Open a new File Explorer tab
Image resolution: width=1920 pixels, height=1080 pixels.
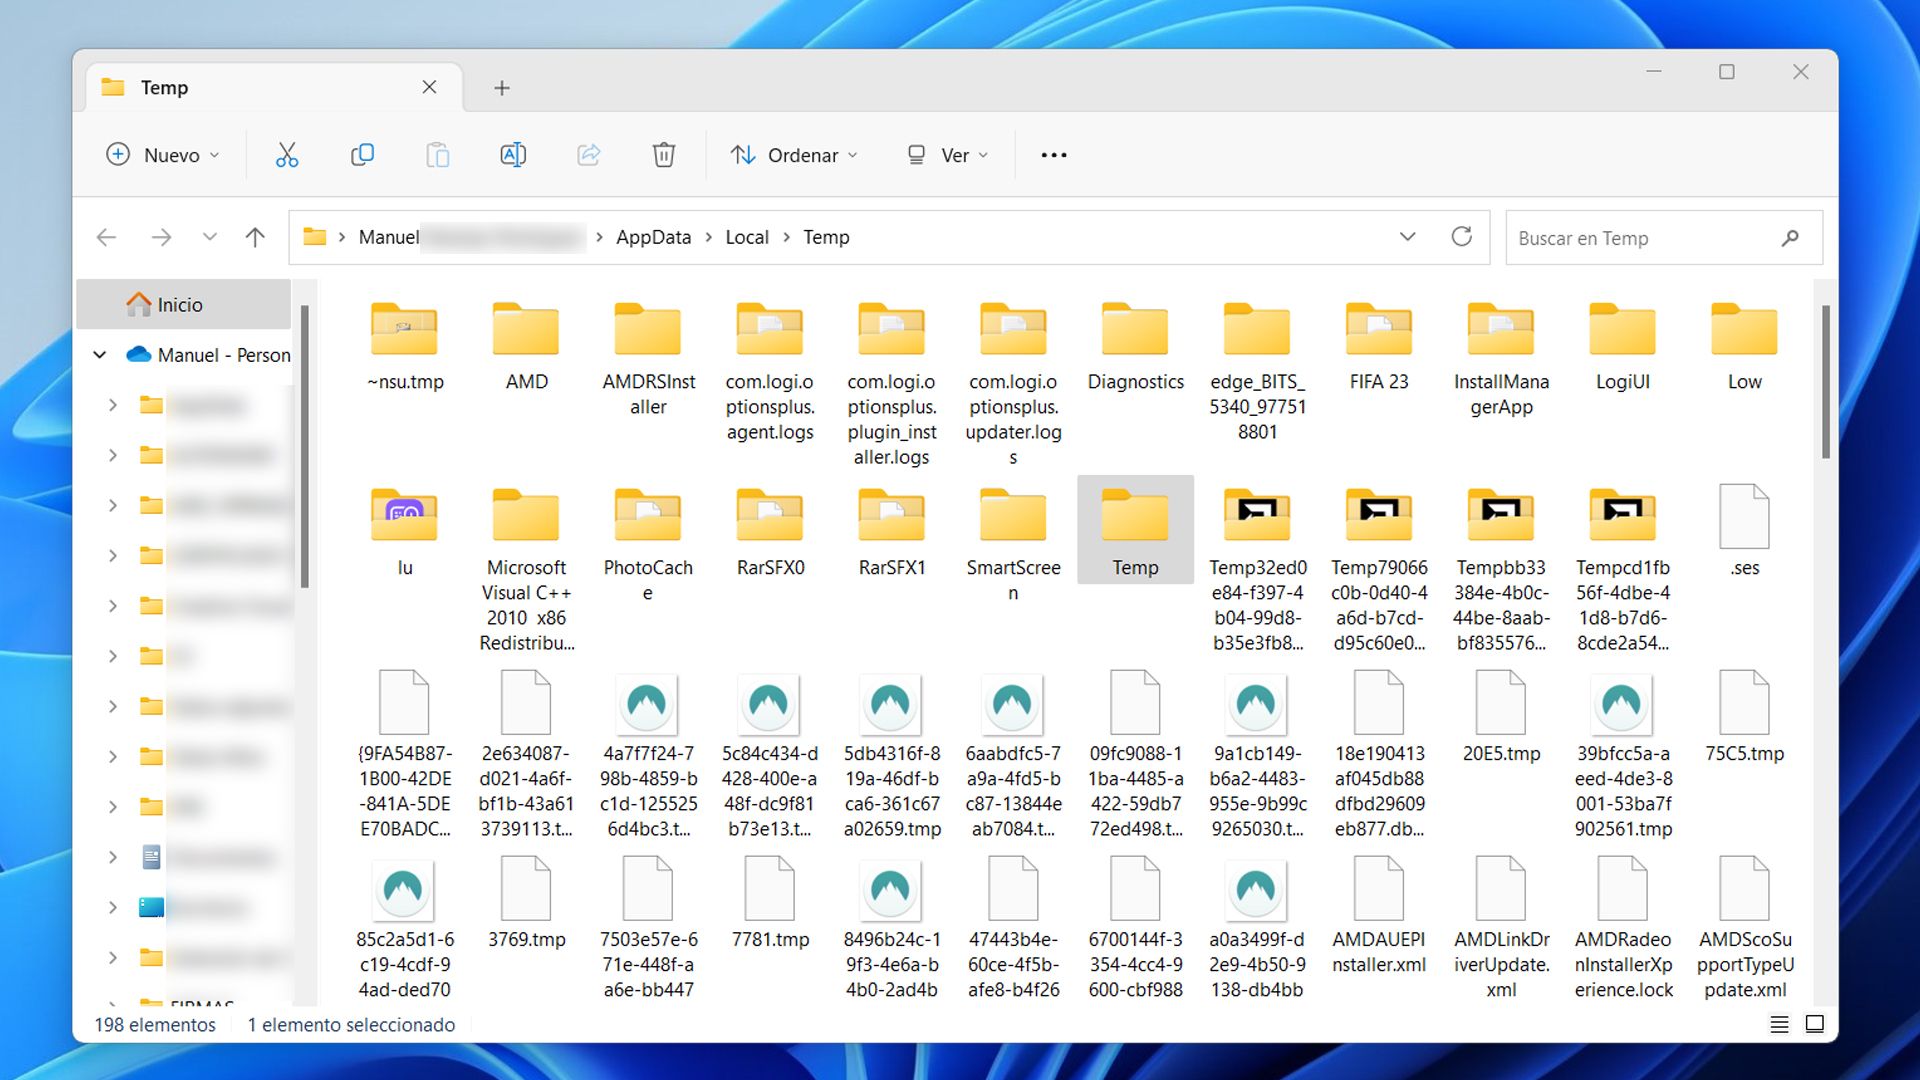click(502, 88)
